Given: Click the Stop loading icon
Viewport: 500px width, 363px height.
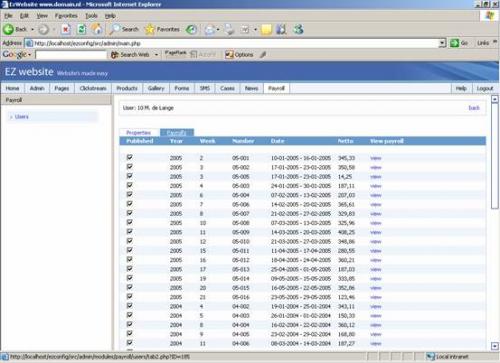Looking at the screenshot, I should pos(66,29).
